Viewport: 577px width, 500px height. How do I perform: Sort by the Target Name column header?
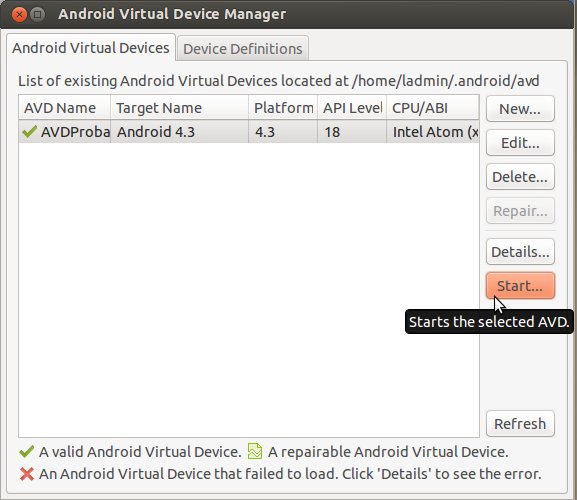point(180,108)
